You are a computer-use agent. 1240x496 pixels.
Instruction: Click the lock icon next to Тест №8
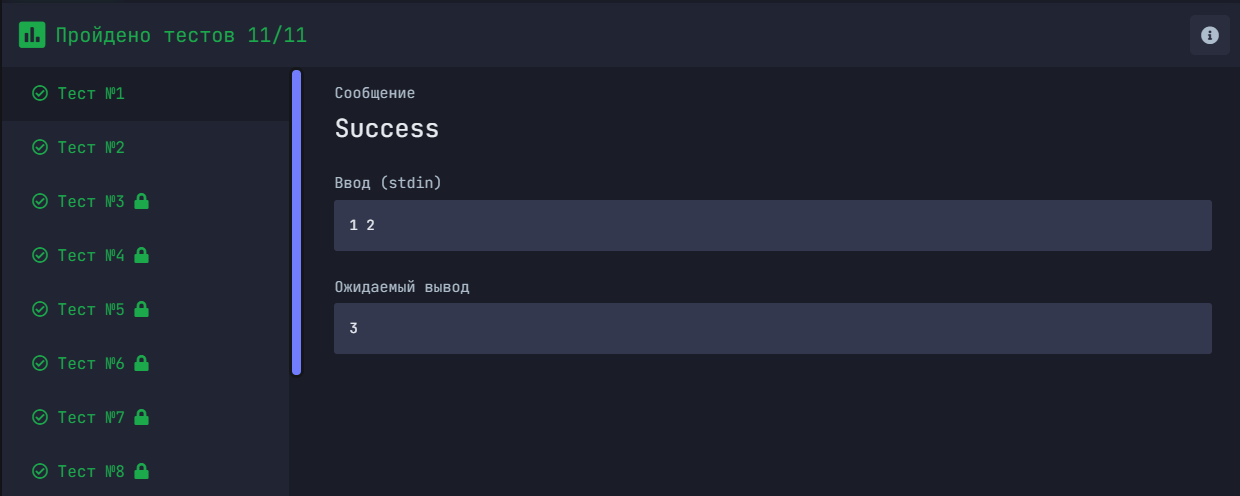click(141, 470)
